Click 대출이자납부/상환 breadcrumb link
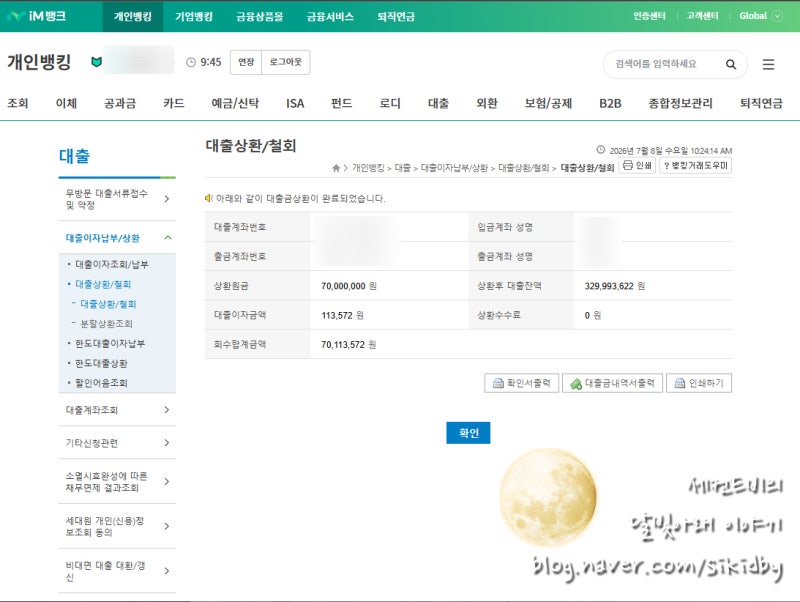The image size is (800, 602). [x=454, y=168]
